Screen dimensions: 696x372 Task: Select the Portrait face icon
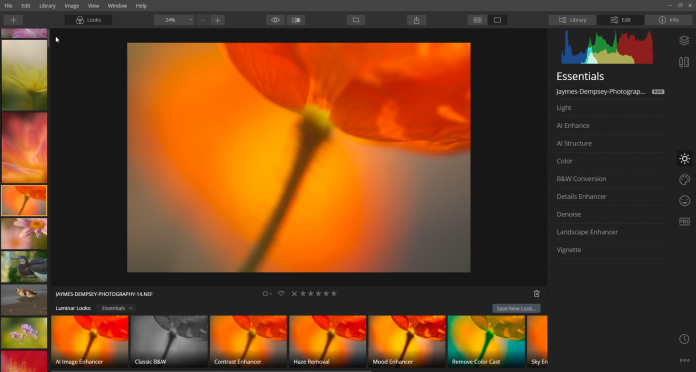684,201
